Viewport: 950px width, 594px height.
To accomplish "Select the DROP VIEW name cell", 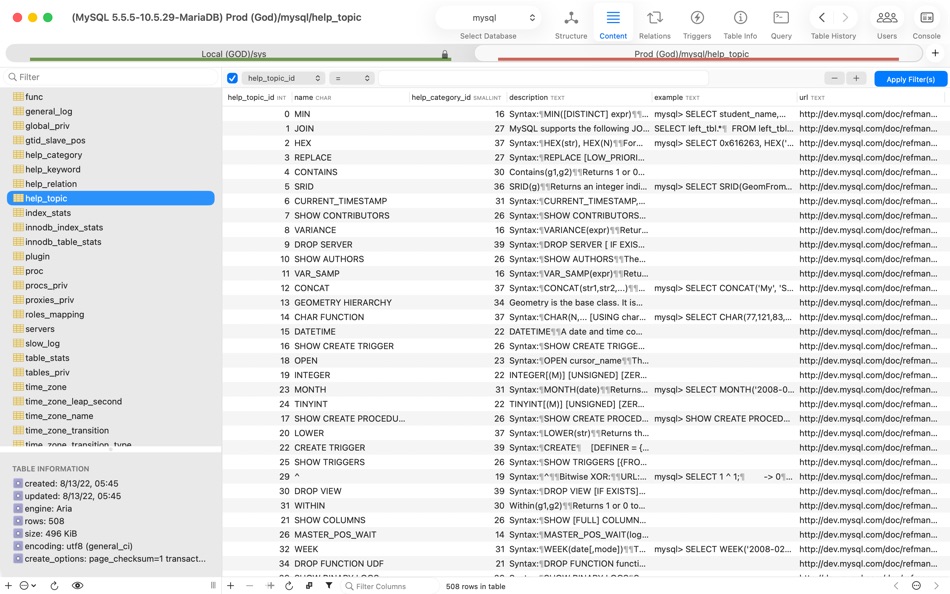I will tap(350, 491).
